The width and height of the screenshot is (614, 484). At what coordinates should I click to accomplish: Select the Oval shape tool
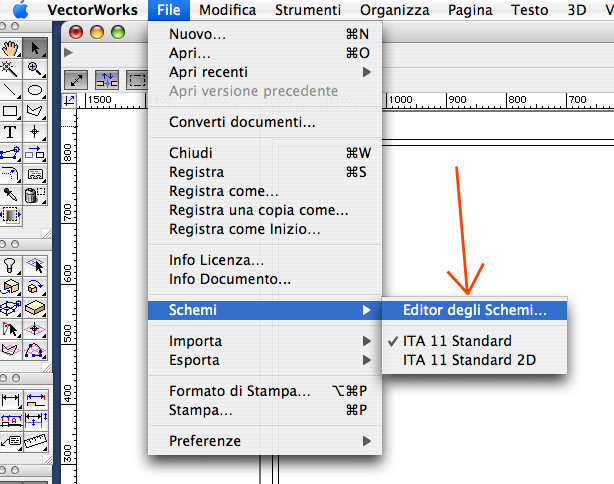[35, 90]
